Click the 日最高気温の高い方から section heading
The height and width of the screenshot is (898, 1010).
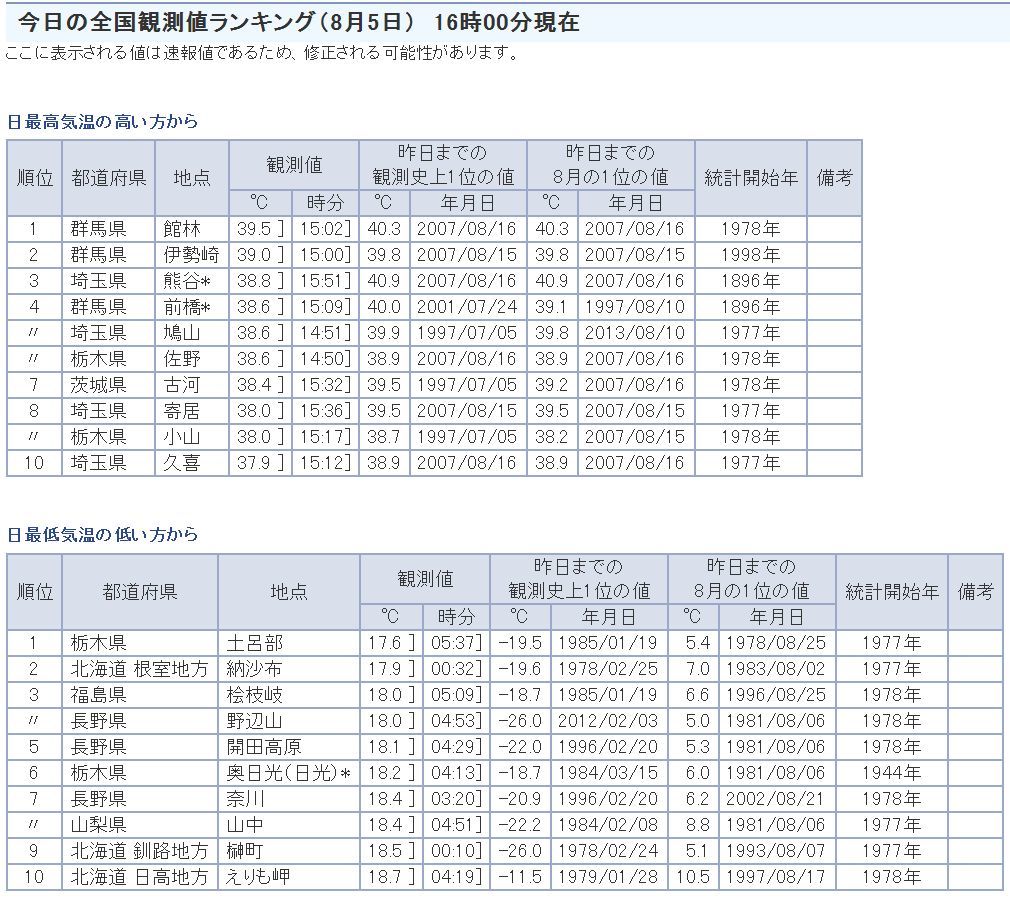click(103, 122)
